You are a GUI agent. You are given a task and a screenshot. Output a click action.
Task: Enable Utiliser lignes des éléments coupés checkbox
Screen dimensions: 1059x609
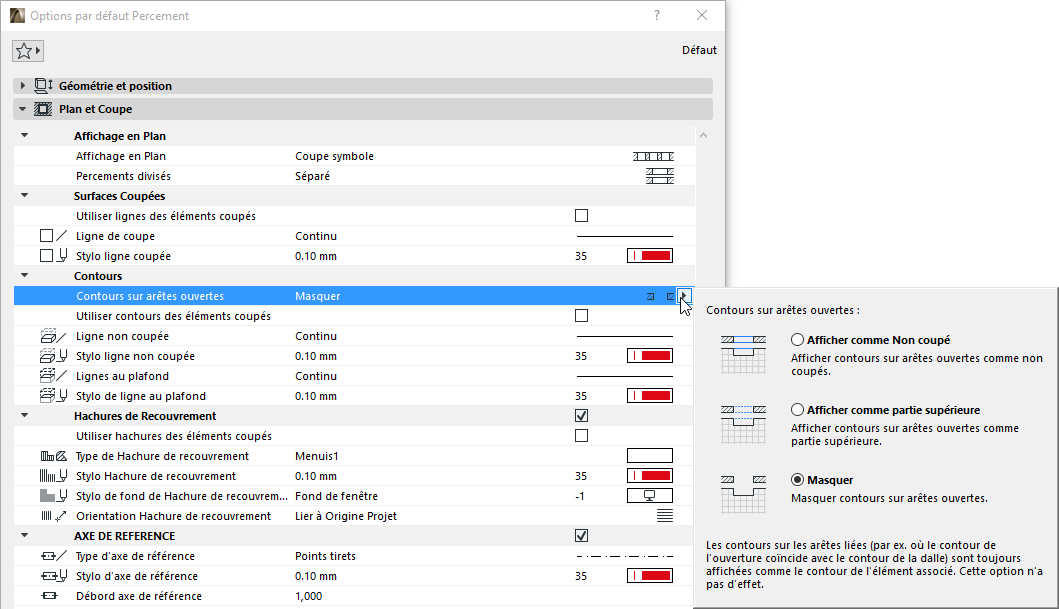click(582, 216)
